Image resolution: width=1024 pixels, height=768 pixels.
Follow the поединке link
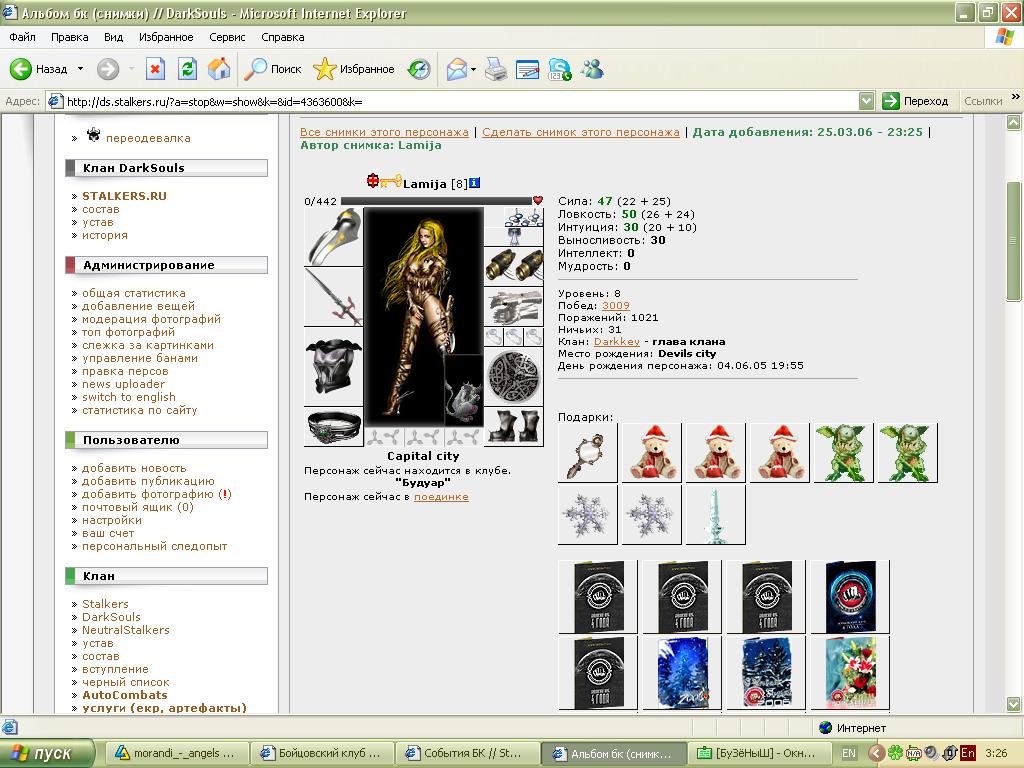pyautogui.click(x=441, y=497)
